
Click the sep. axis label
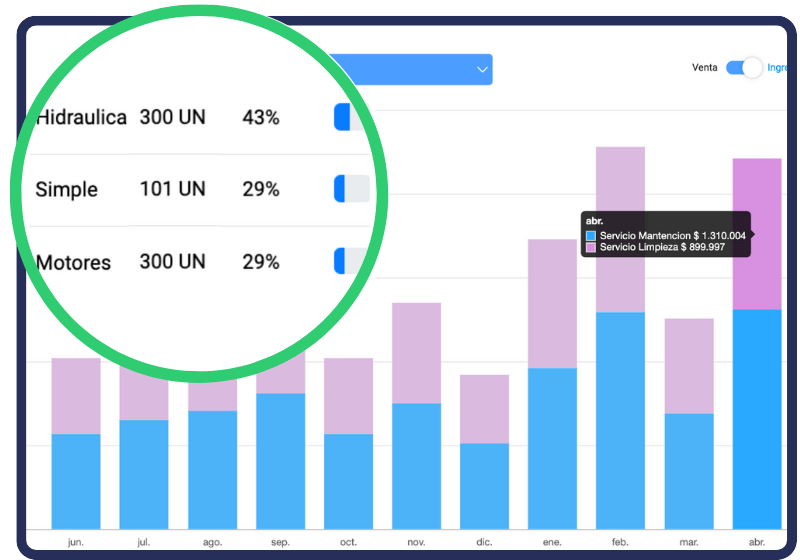281,542
